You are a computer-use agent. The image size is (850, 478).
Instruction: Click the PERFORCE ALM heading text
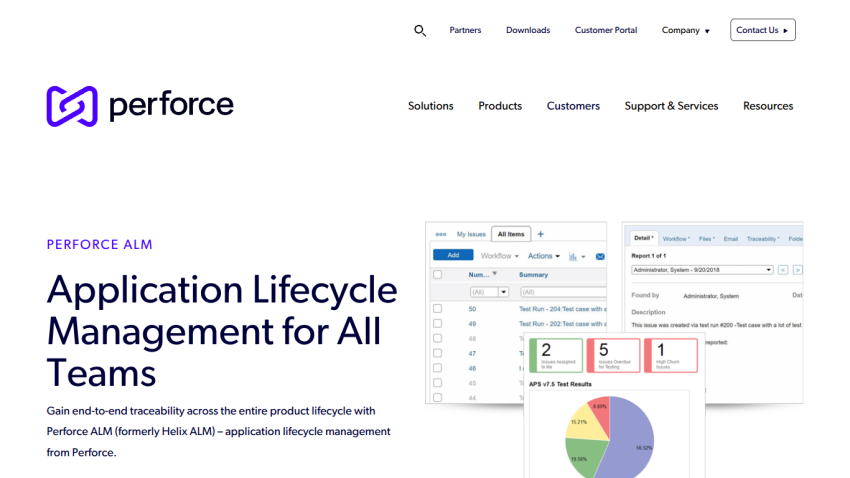(100, 244)
